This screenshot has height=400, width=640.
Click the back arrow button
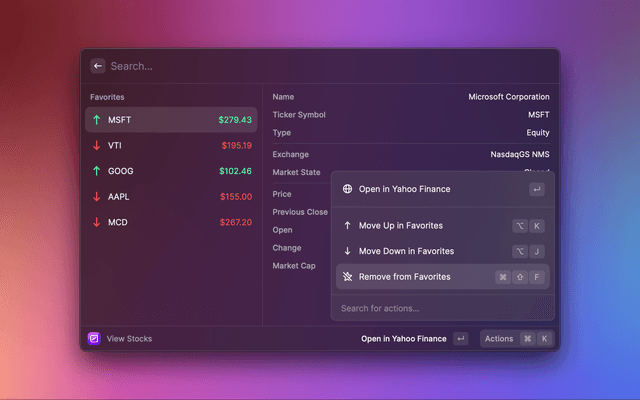pos(97,66)
